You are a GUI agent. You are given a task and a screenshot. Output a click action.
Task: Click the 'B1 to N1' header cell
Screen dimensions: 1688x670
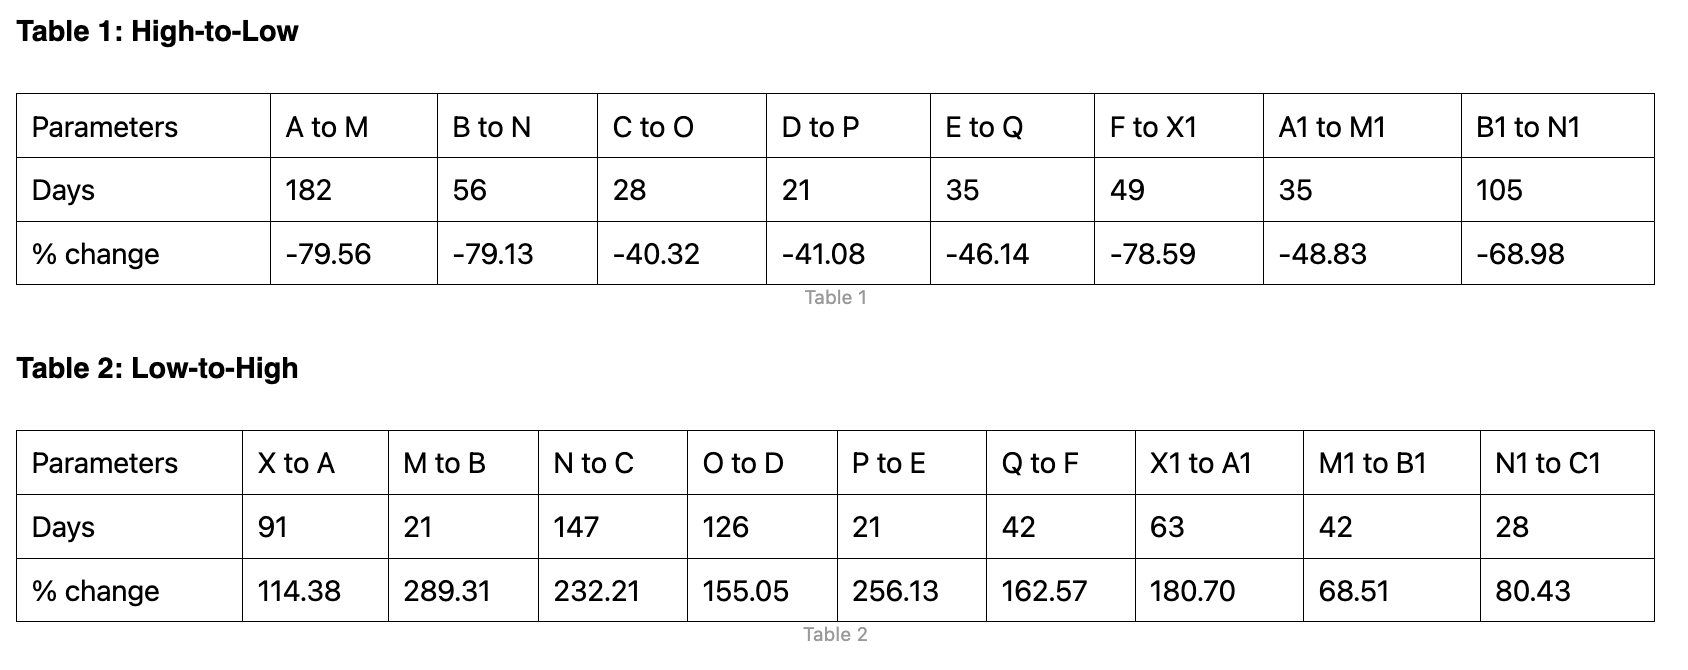click(x=1557, y=126)
